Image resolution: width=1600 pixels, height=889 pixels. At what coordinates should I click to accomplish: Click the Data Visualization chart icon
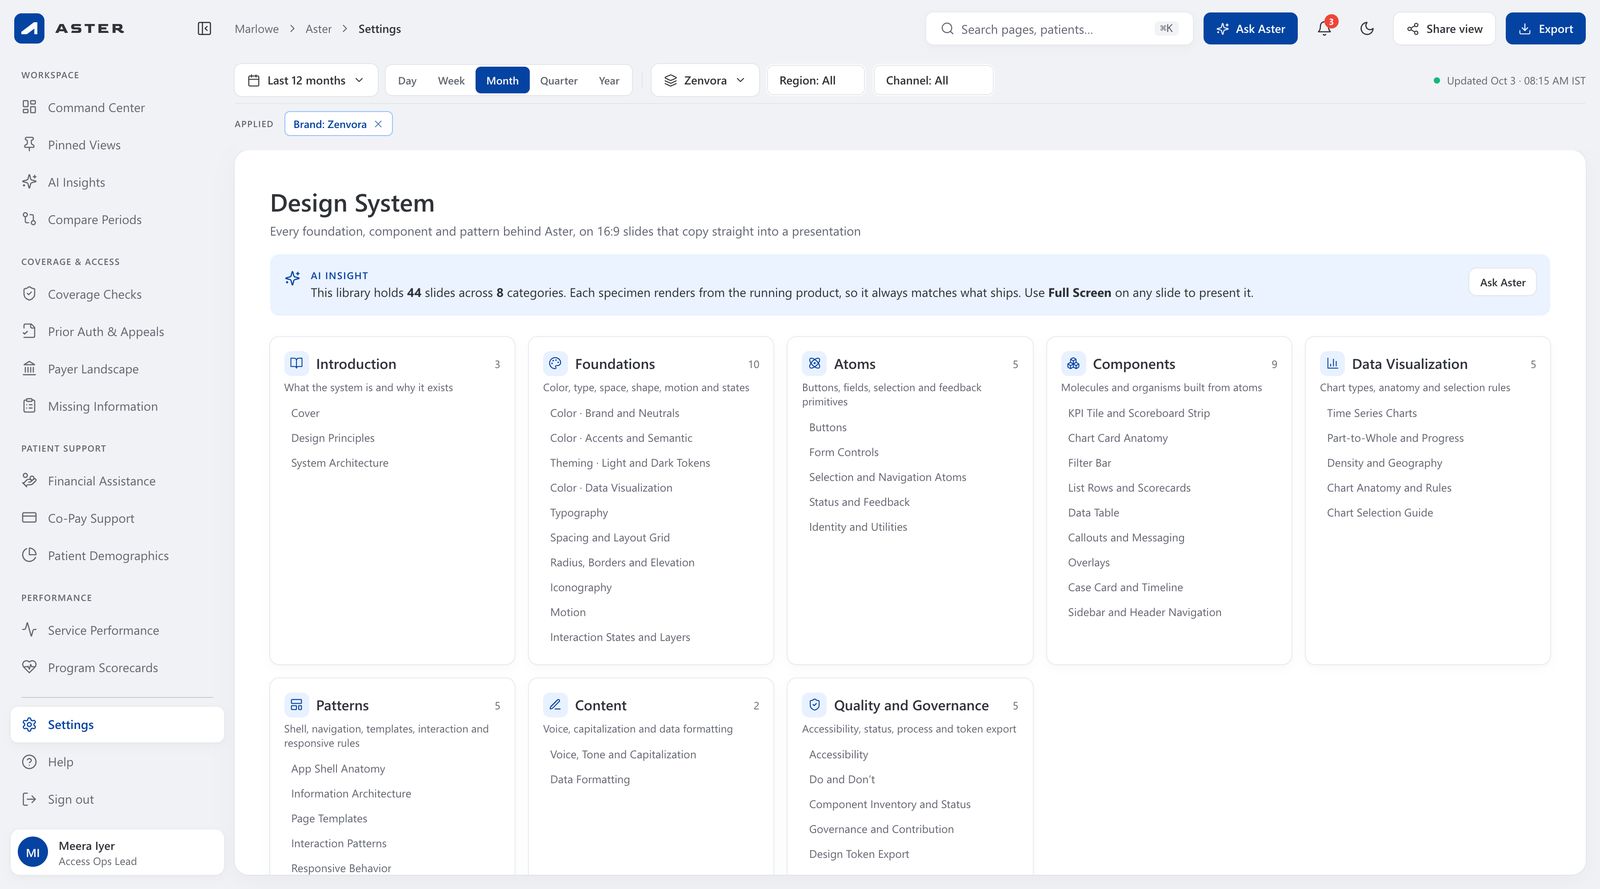click(x=1332, y=363)
